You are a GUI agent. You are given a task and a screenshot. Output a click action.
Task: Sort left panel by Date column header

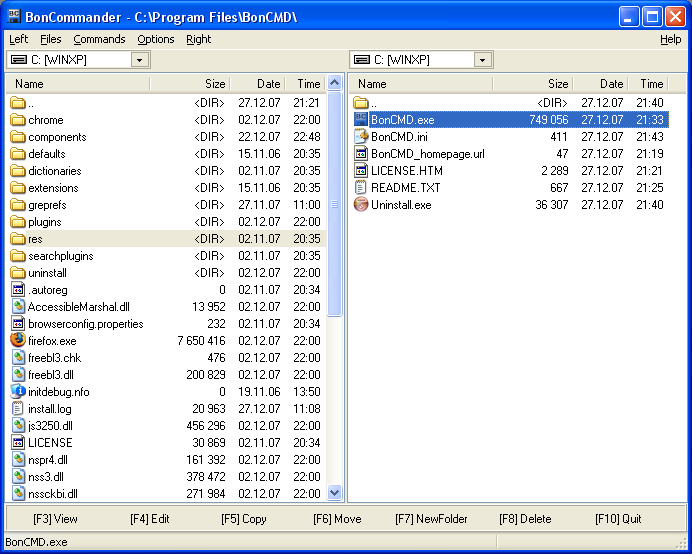point(258,83)
